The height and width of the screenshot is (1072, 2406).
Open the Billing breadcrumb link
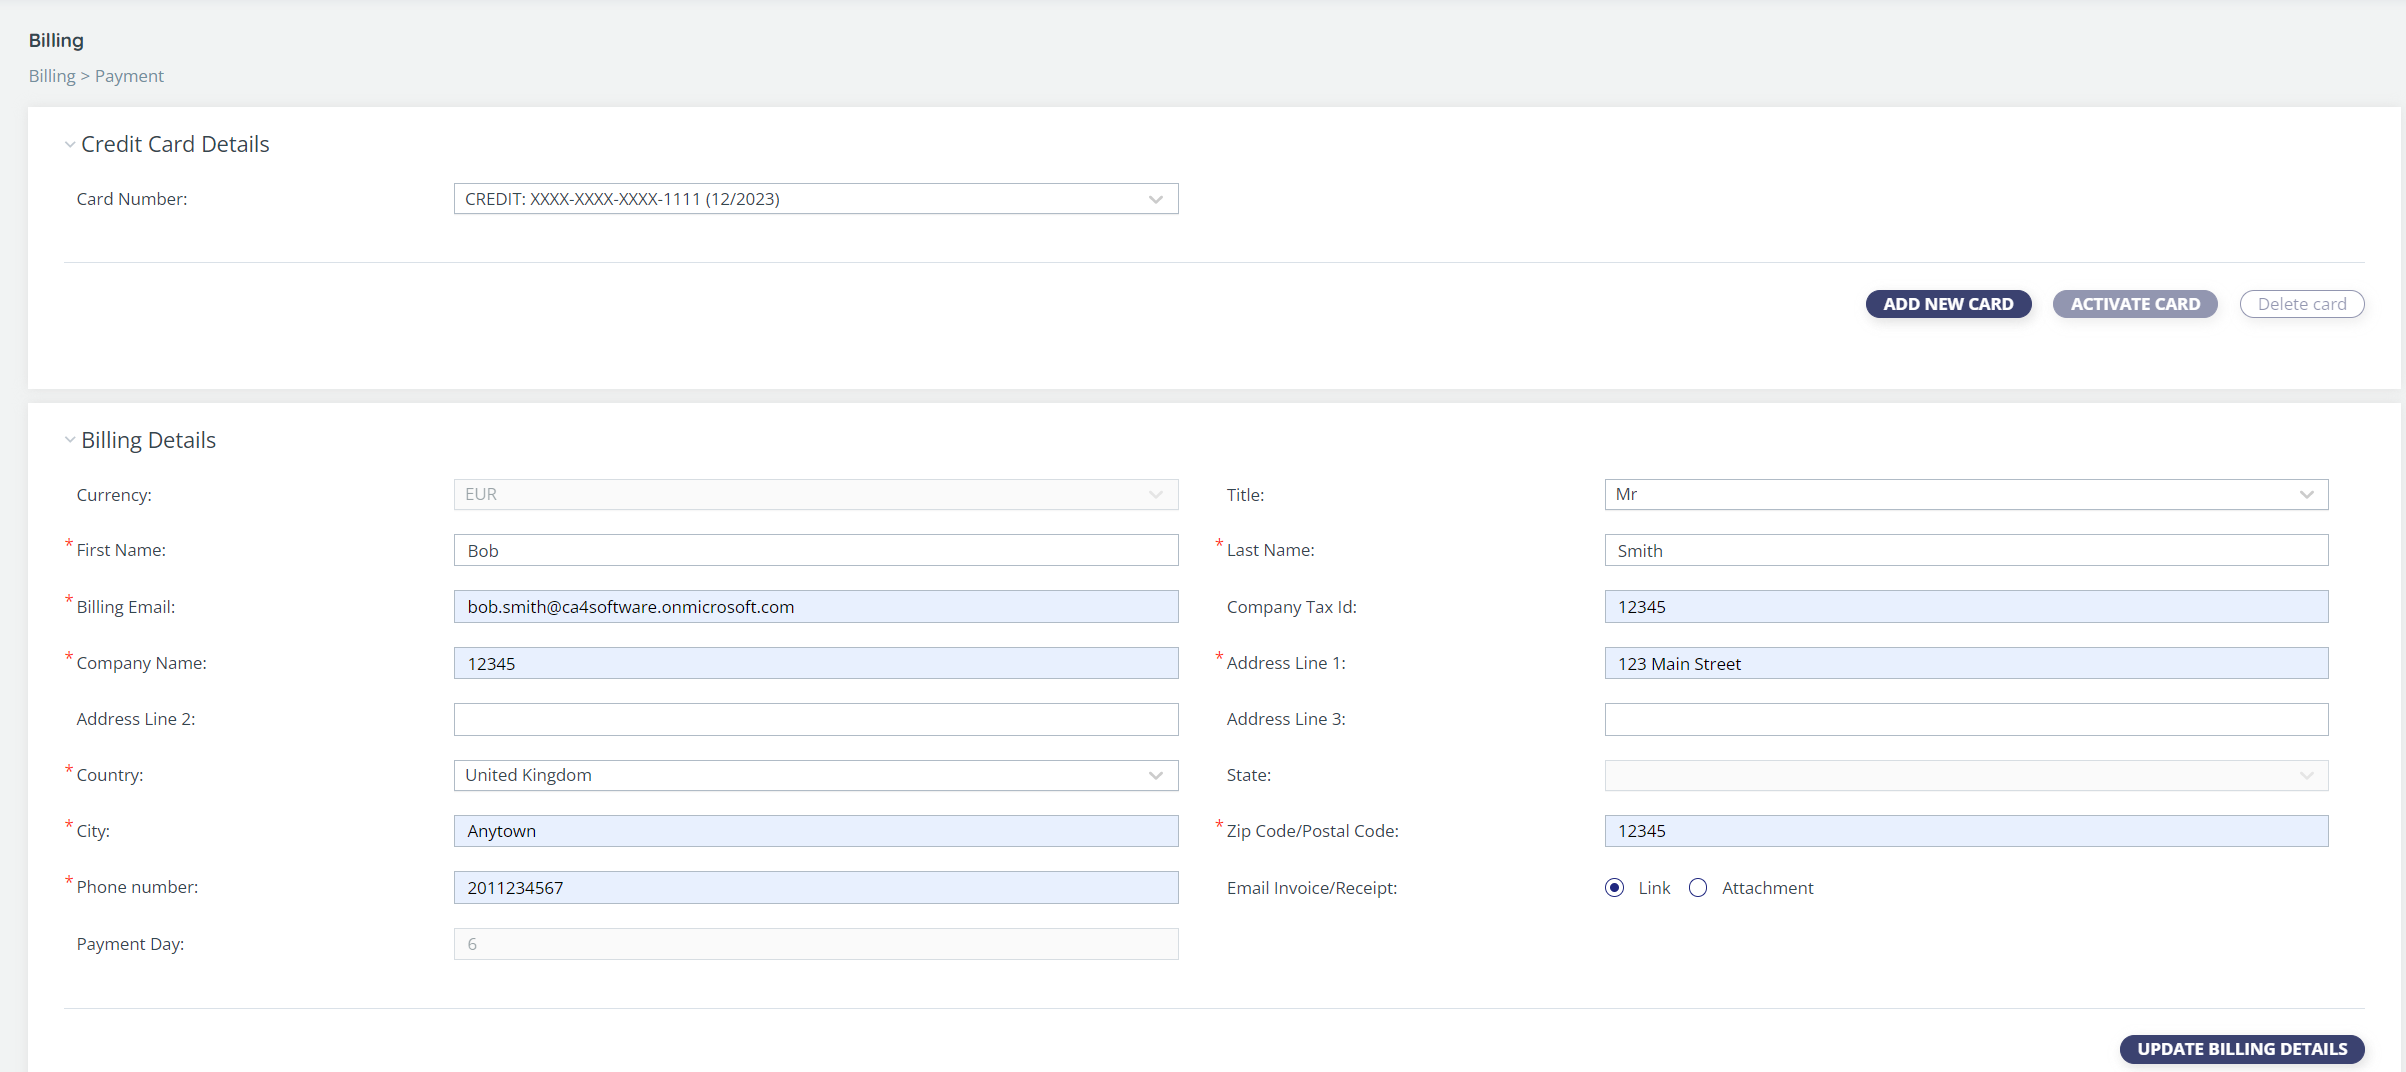(x=51, y=75)
